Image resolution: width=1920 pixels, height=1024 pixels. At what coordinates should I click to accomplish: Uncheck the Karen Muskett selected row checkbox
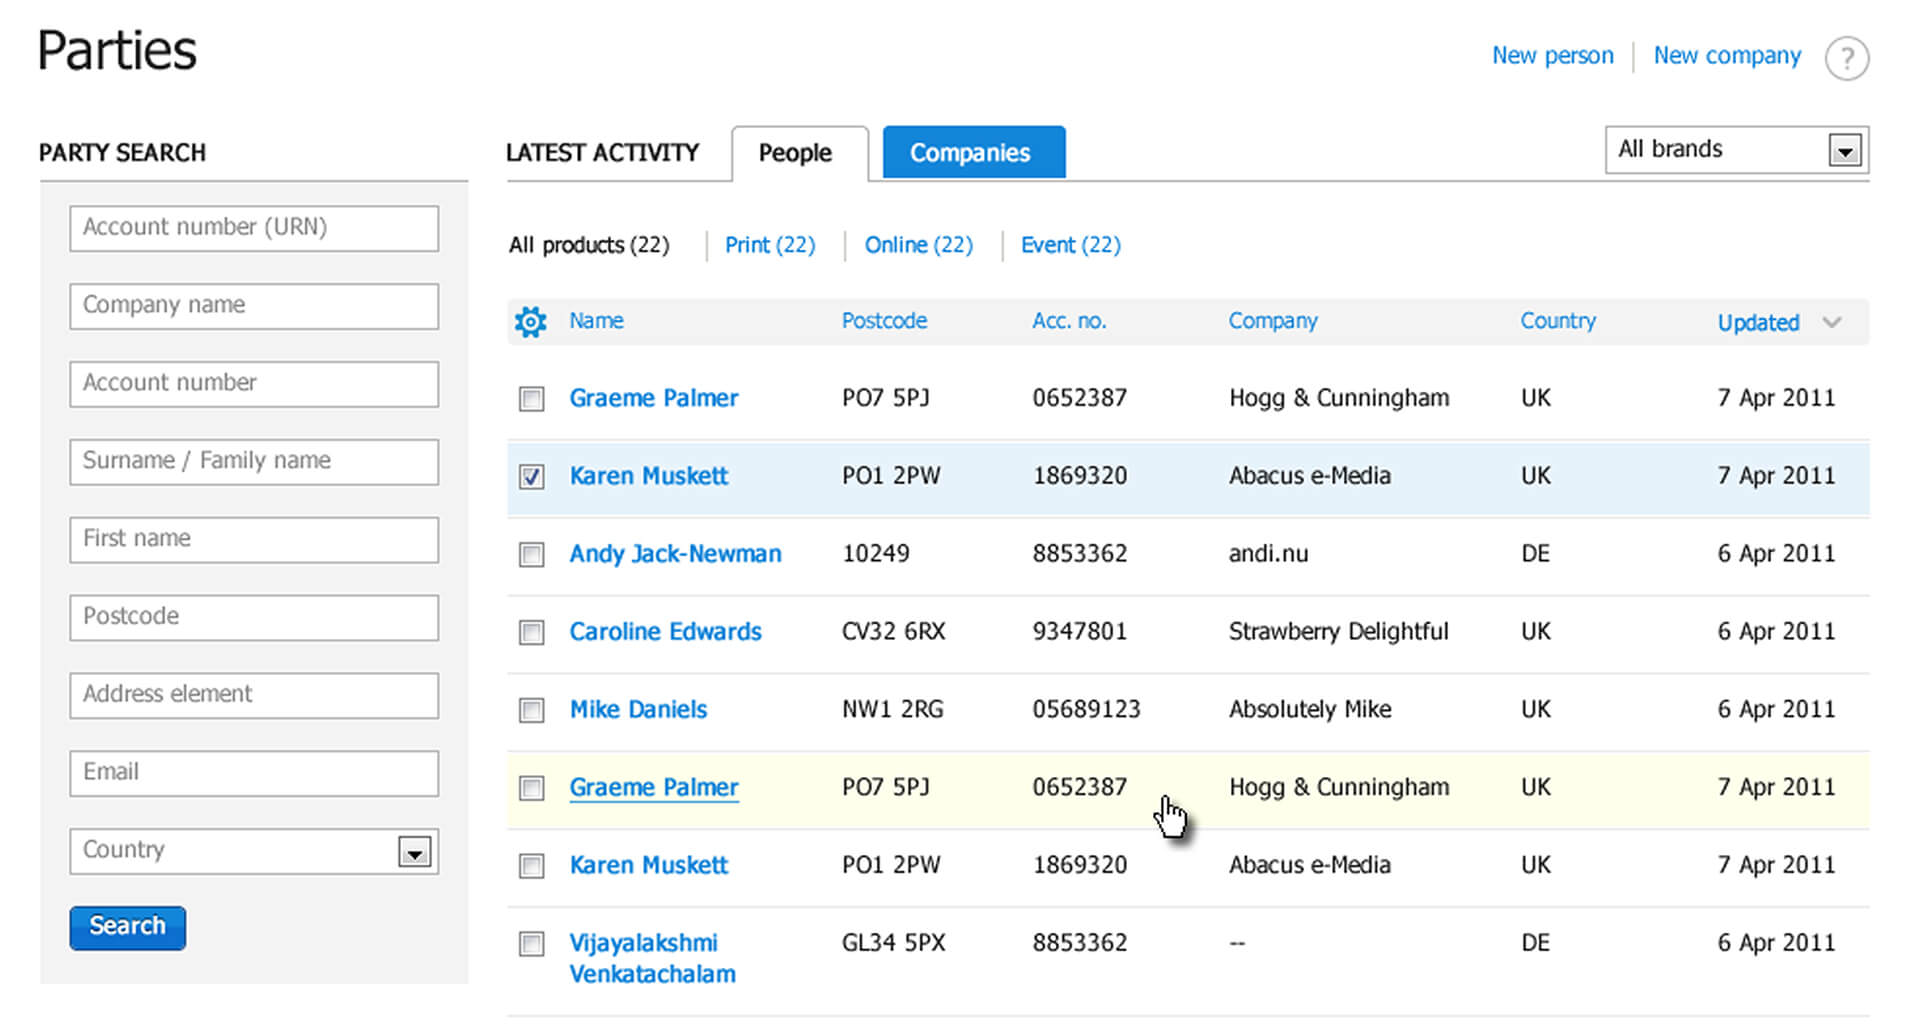(x=532, y=477)
